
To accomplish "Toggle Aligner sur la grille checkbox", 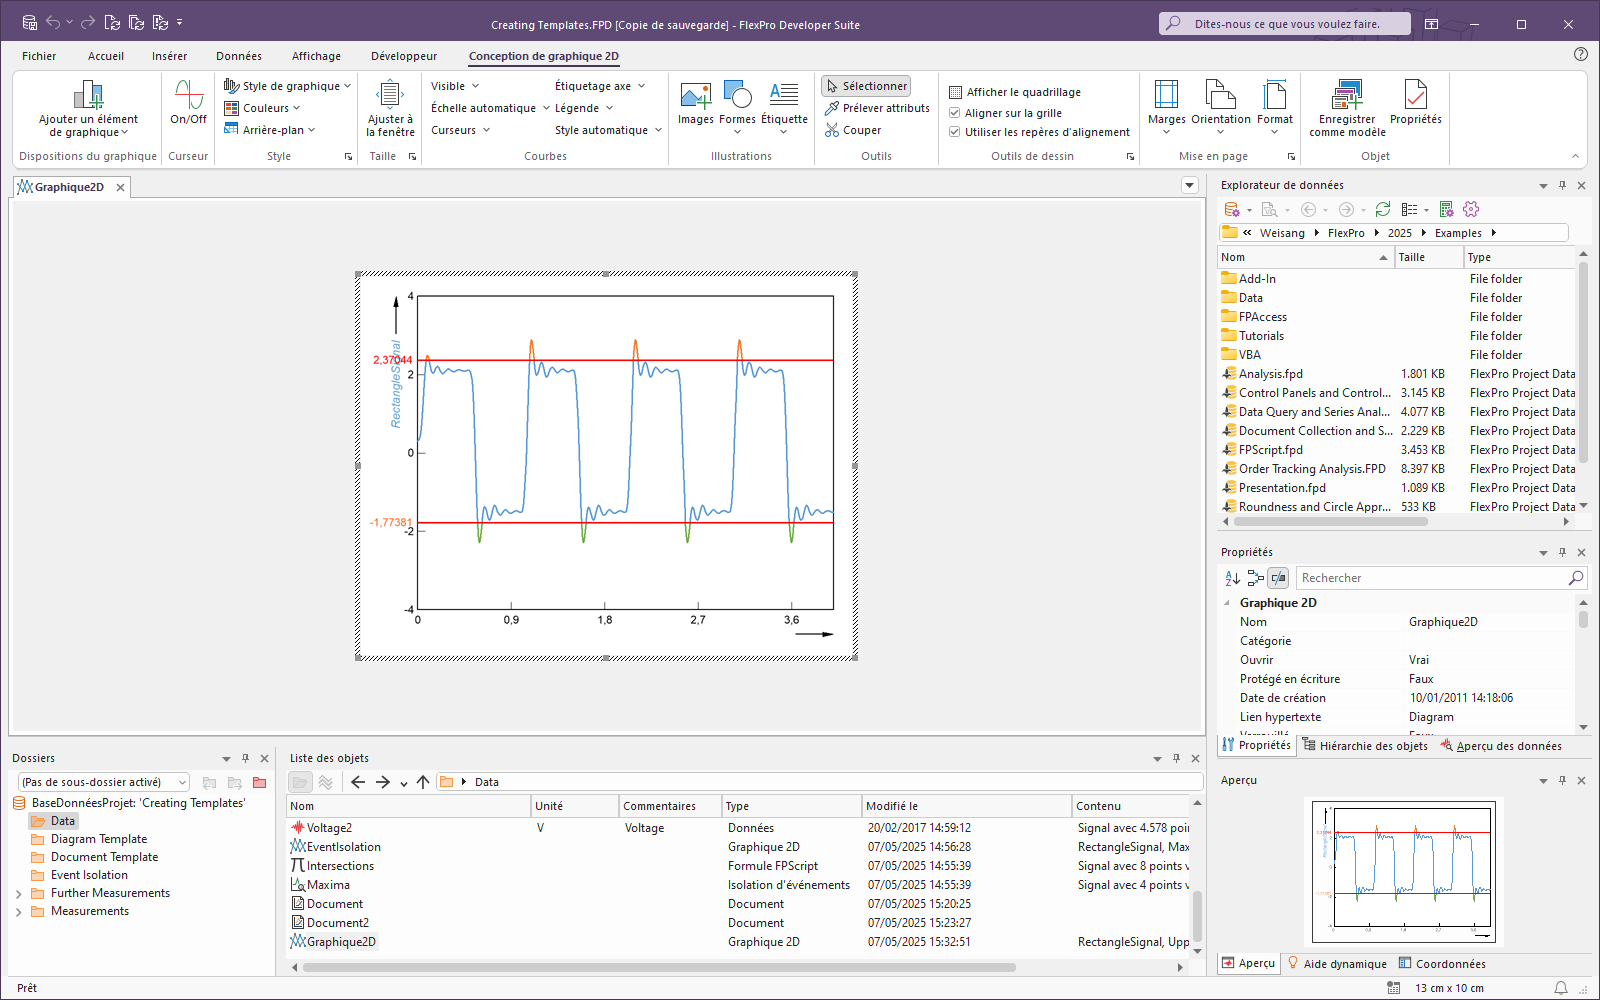I will [955, 113].
